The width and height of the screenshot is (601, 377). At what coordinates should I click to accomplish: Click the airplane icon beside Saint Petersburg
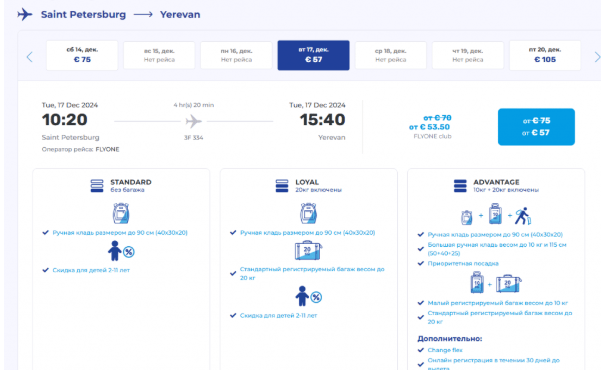25,15
